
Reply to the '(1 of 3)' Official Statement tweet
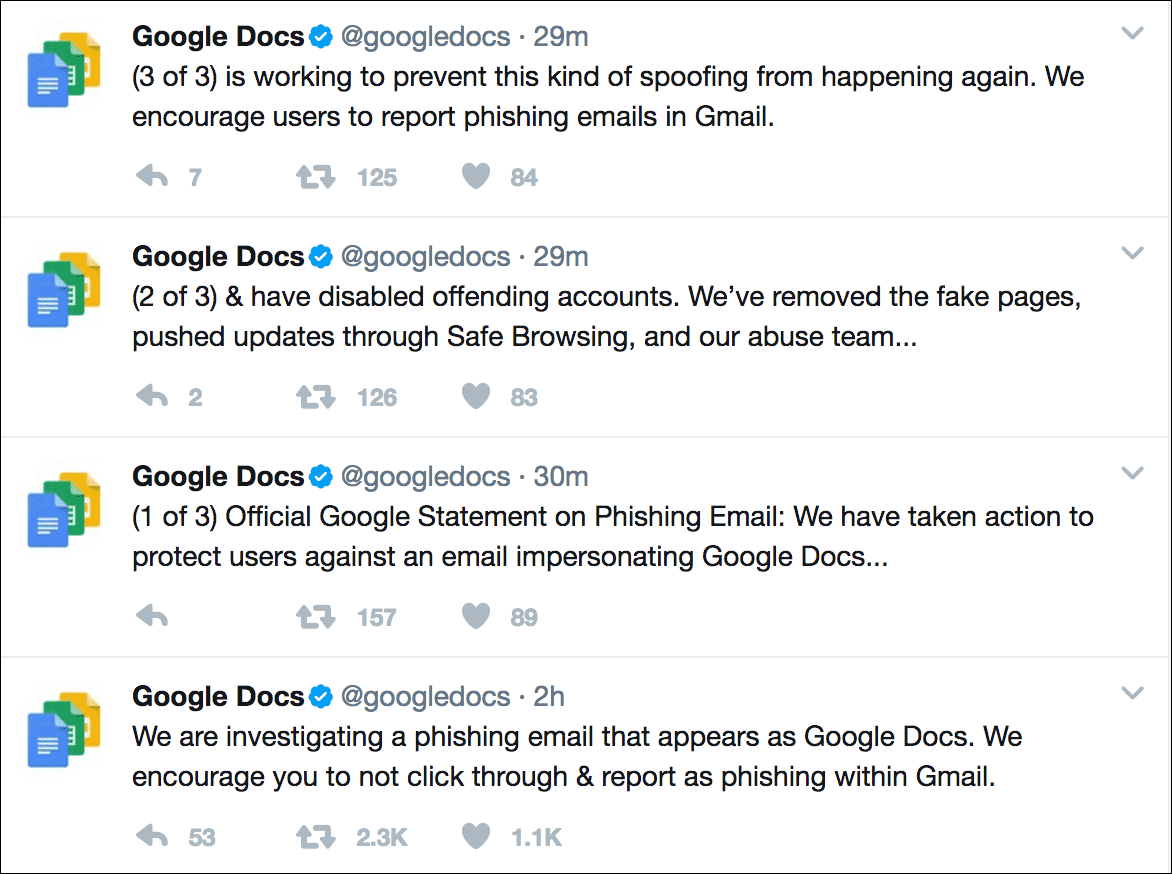point(152,617)
